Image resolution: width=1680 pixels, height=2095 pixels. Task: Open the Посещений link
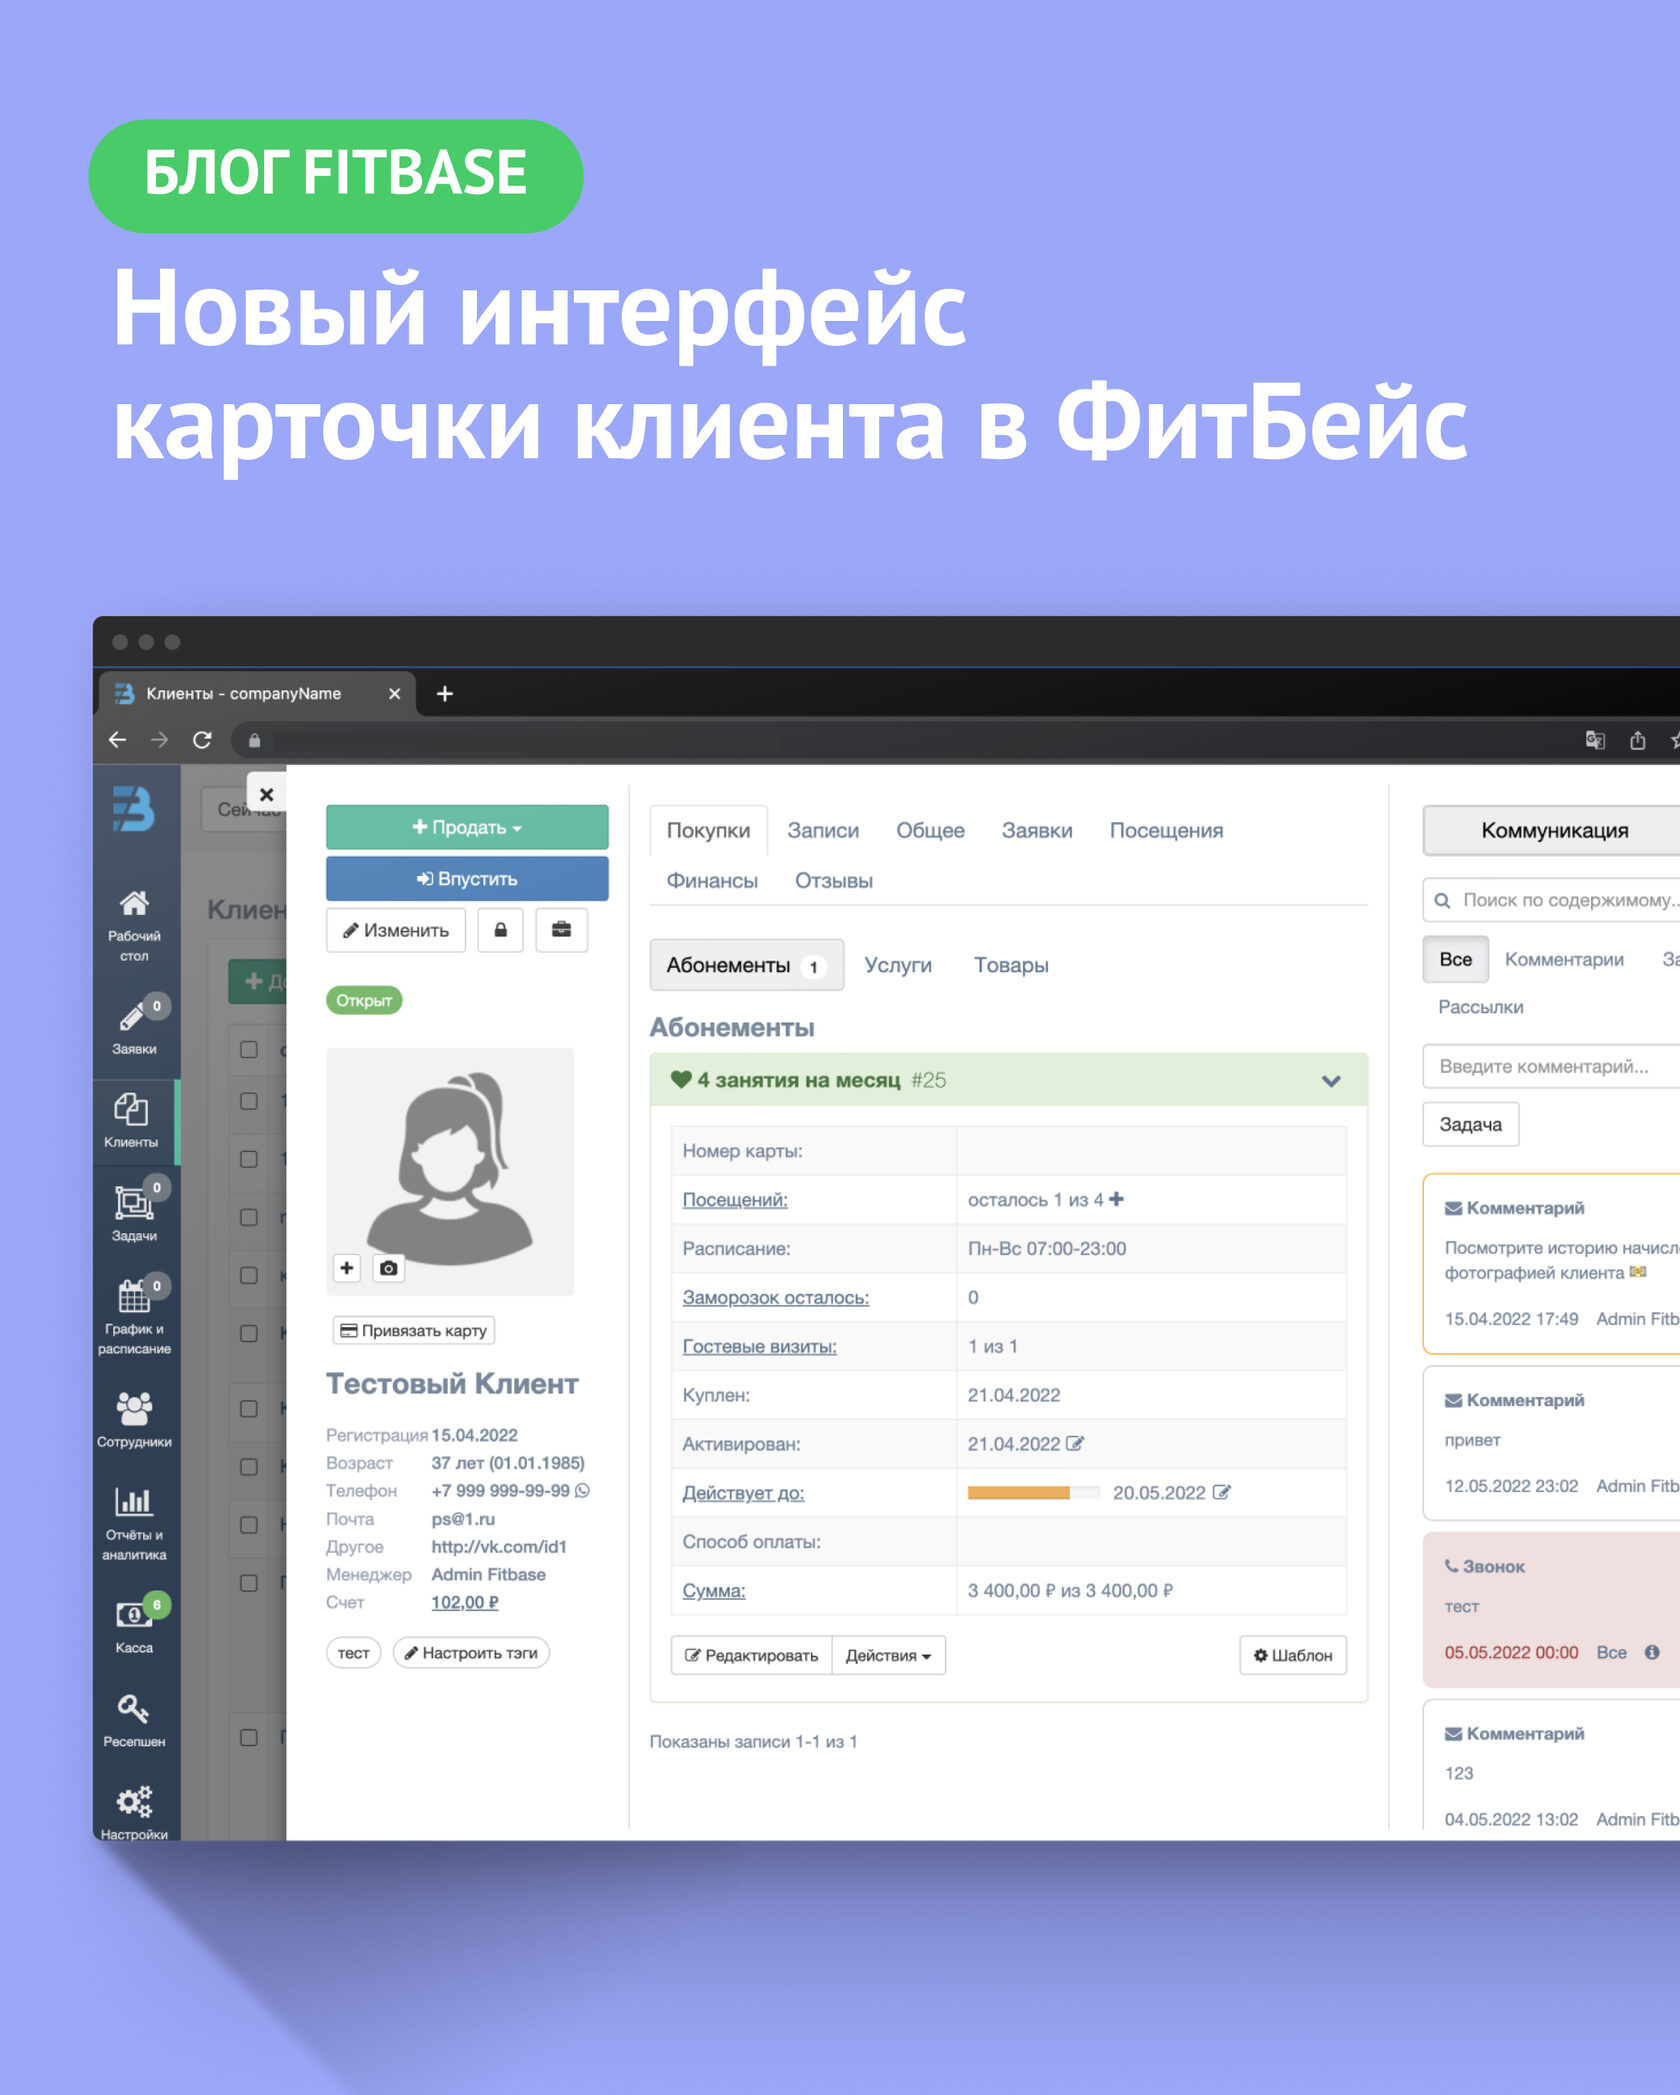[735, 1199]
